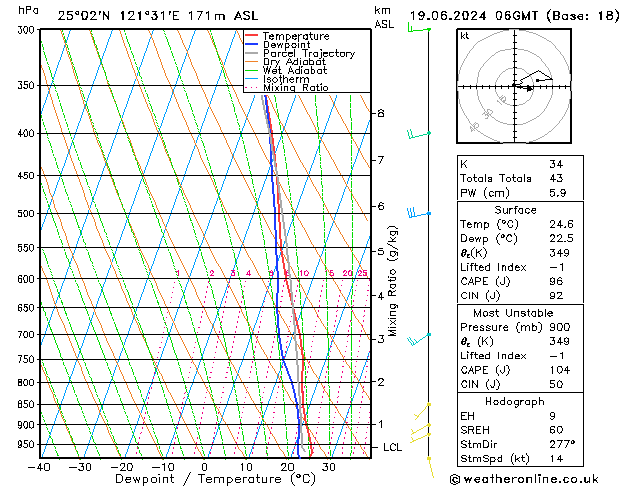The width and height of the screenshot is (629, 486).
Task: Click the Hodograph section heading
Action: [515, 402]
